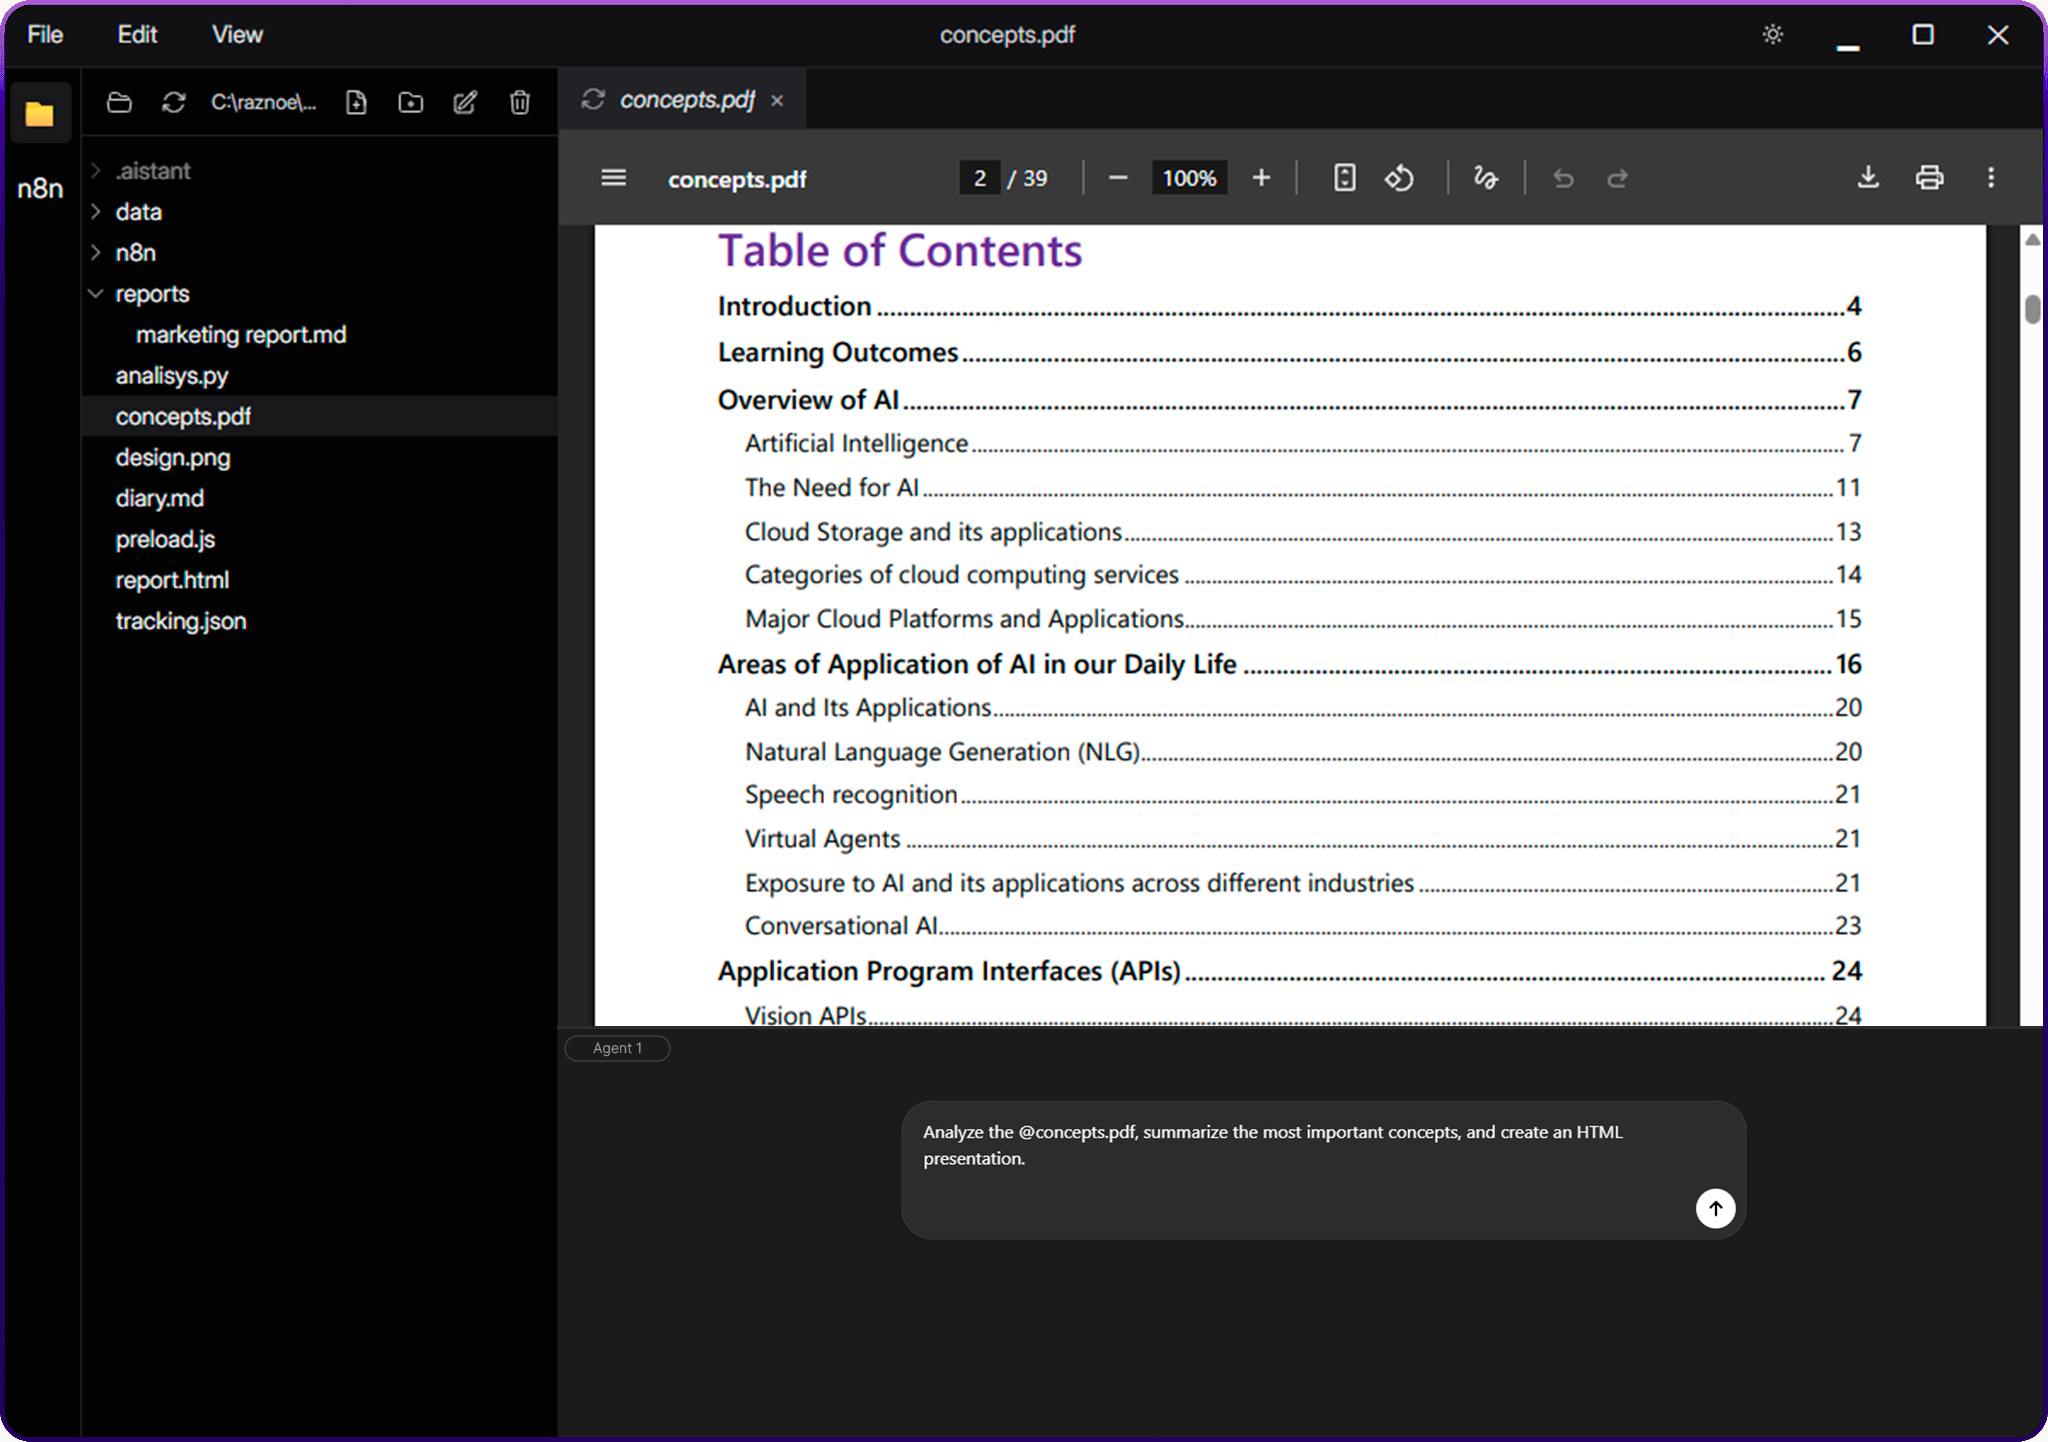Open the Edit menu
The width and height of the screenshot is (2048, 1442).
pyautogui.click(x=137, y=35)
